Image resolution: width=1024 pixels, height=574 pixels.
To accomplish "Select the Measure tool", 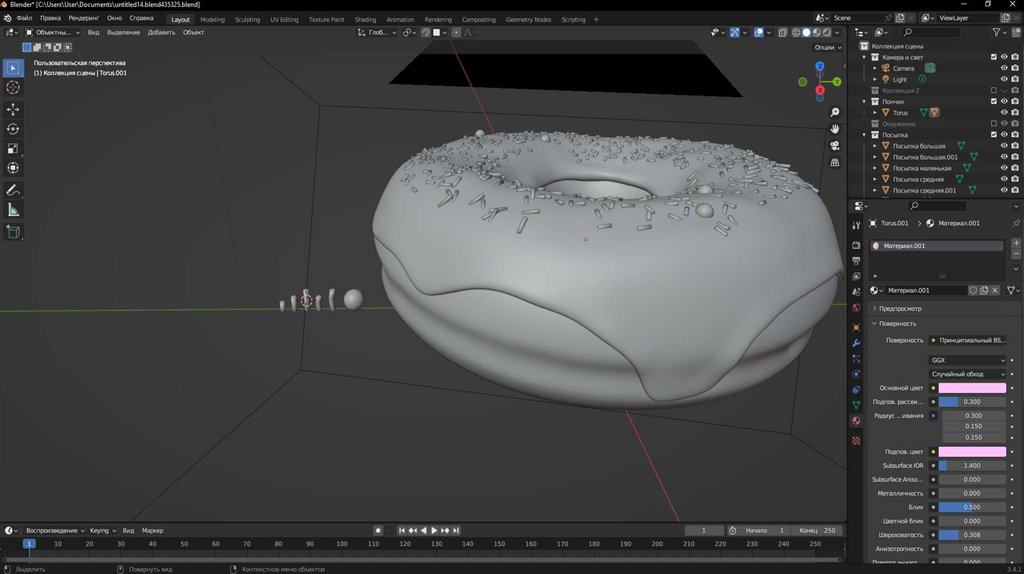I will 13,210.
